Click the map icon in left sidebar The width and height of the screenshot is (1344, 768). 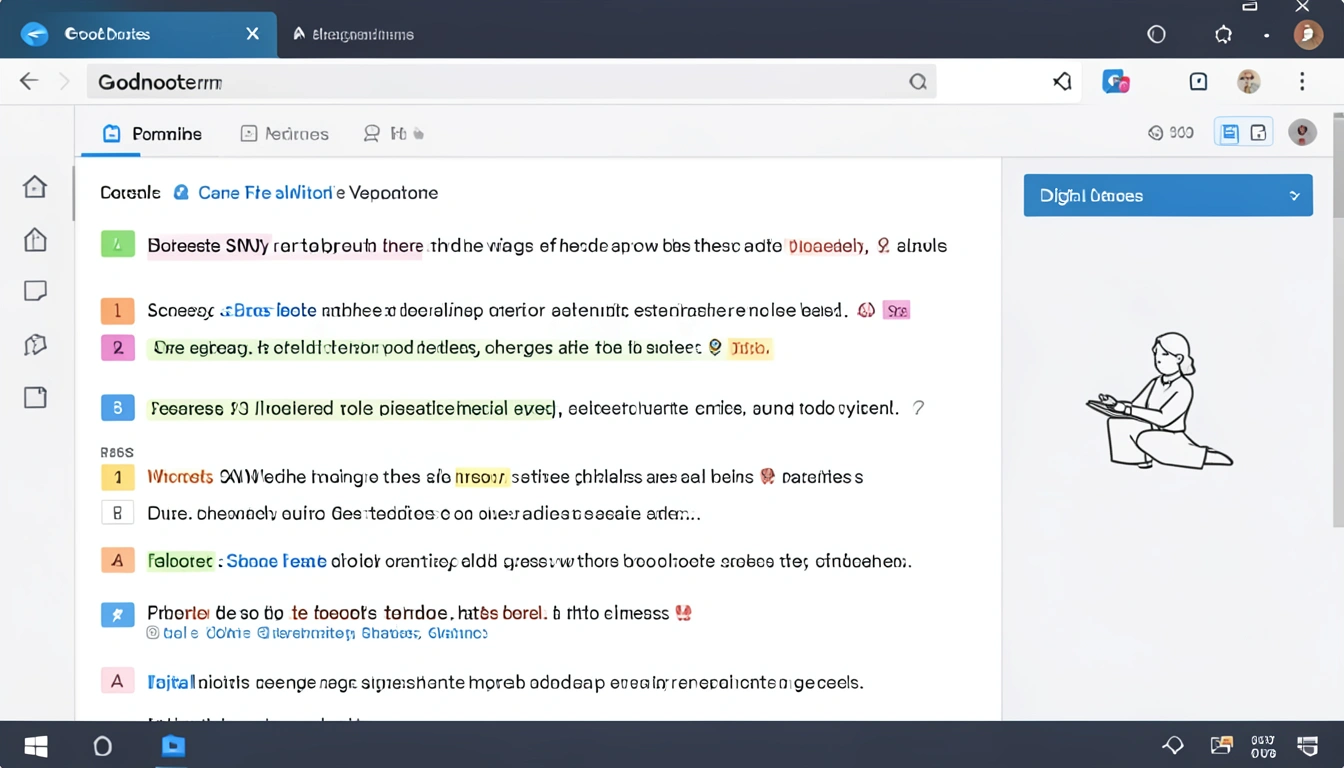[x=35, y=345]
